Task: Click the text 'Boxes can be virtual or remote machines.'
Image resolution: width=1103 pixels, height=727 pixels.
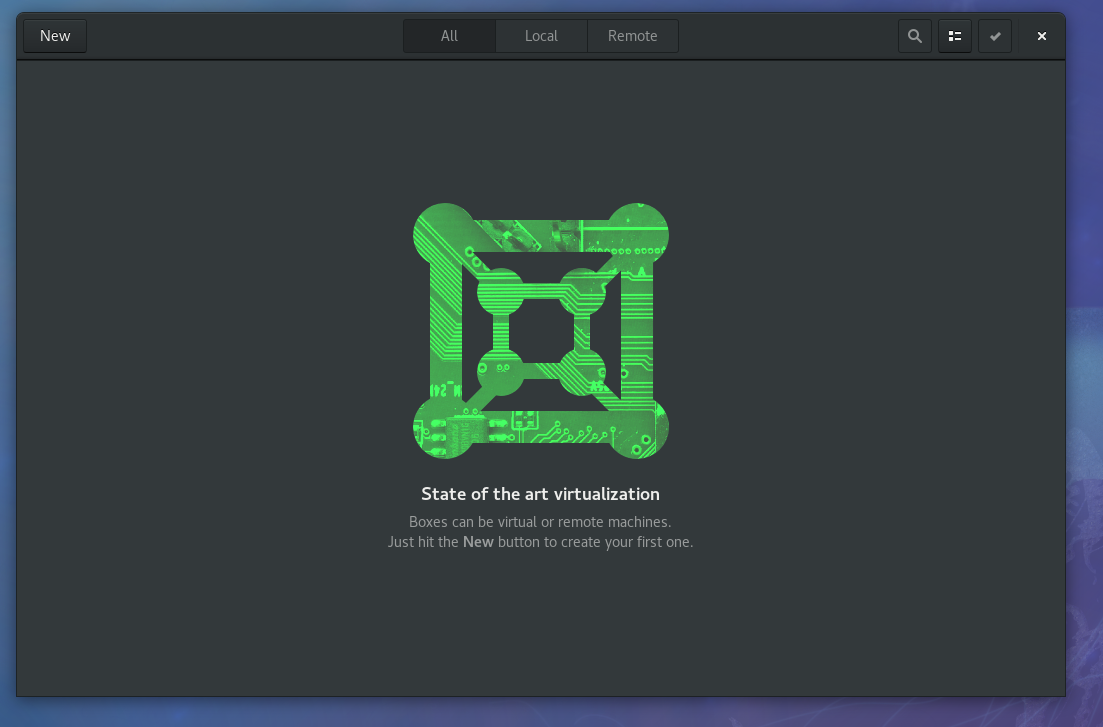Action: (x=540, y=522)
